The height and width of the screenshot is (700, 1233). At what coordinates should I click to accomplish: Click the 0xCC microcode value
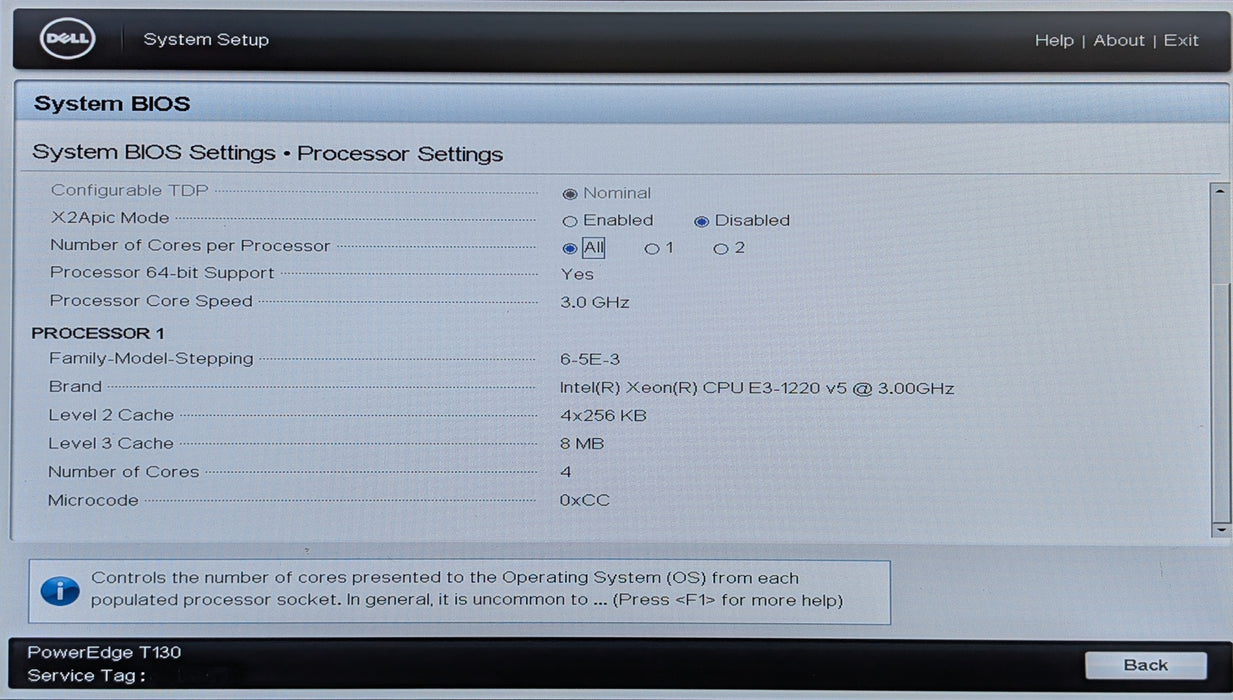[585, 500]
